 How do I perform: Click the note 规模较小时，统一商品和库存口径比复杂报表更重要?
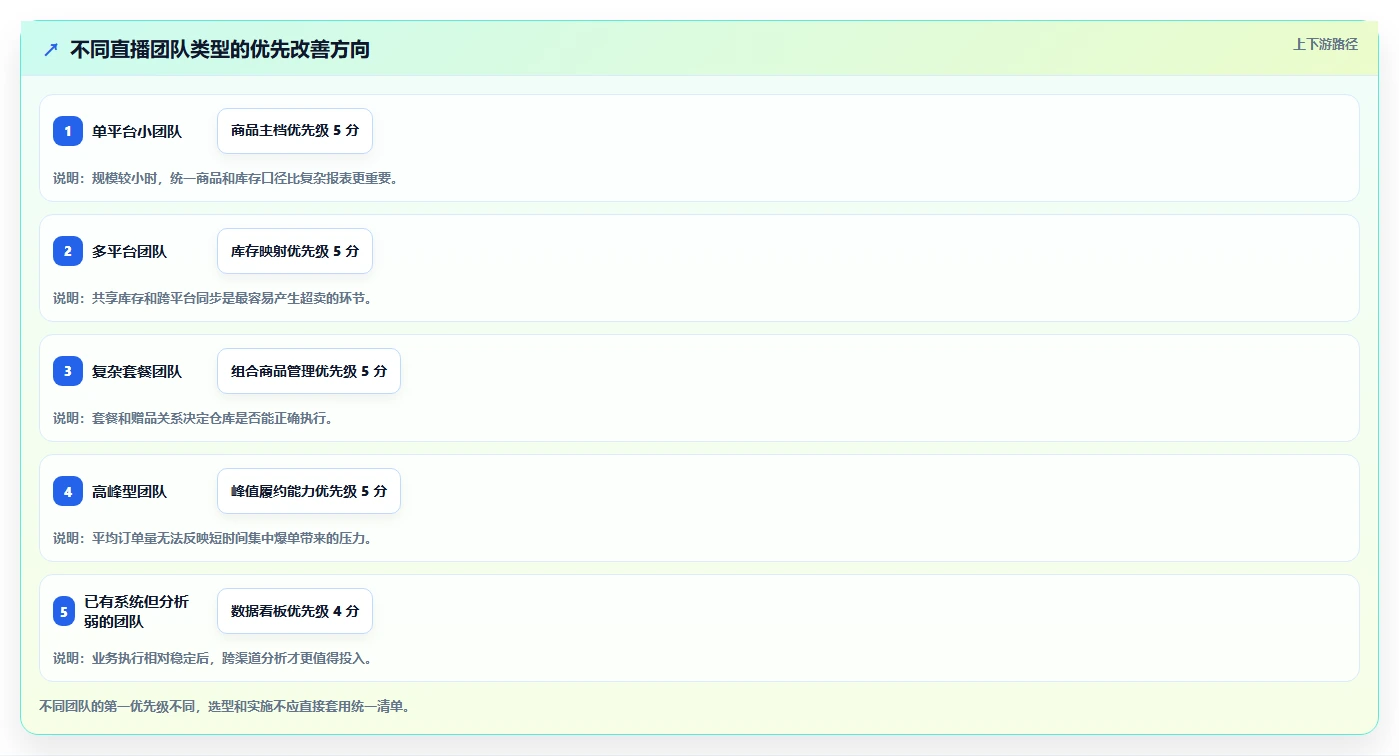[x=245, y=178]
